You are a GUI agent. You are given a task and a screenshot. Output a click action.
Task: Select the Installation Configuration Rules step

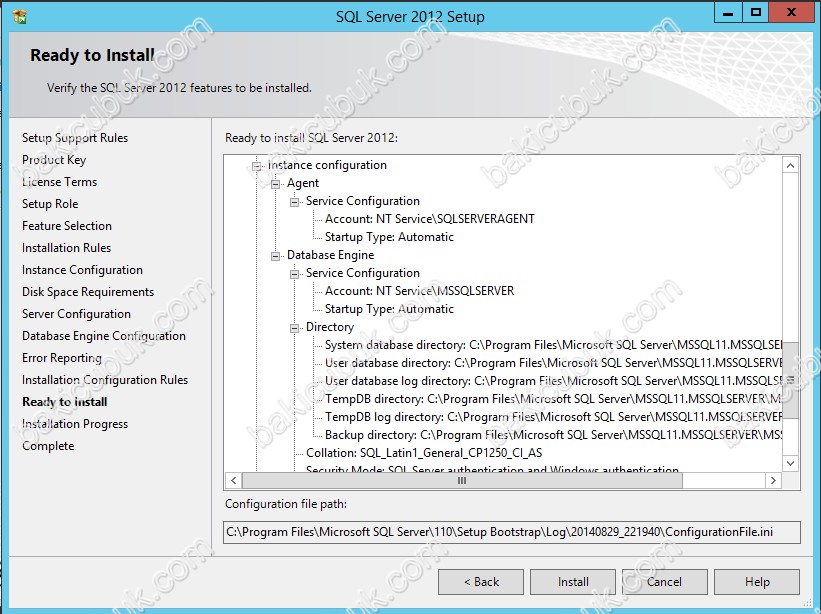click(x=105, y=379)
